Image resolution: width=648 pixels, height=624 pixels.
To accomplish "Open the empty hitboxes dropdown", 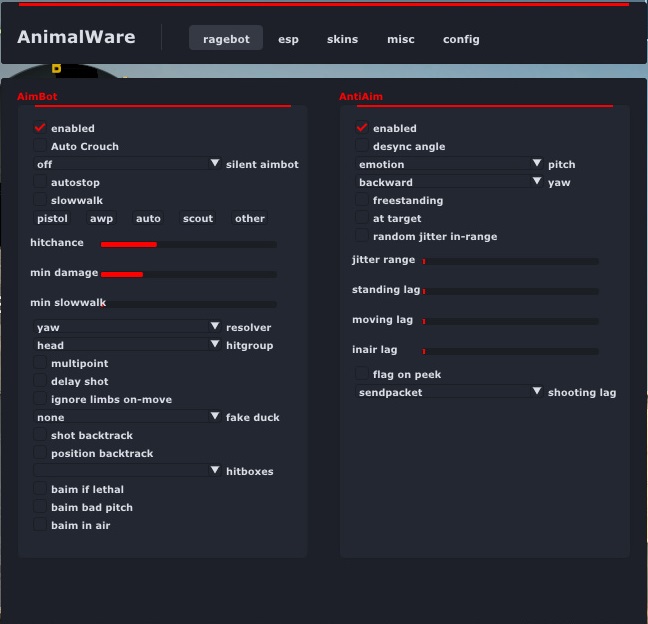I will tap(127, 471).
